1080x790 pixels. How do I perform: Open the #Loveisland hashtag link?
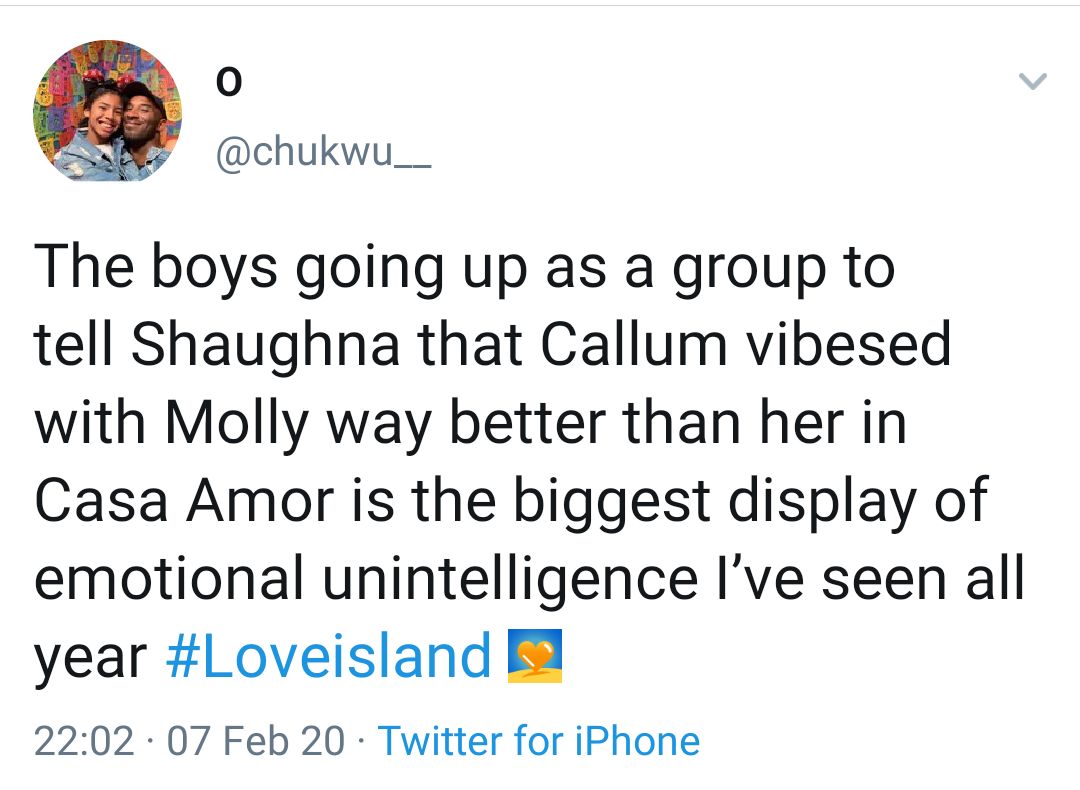pyautogui.click(x=328, y=656)
